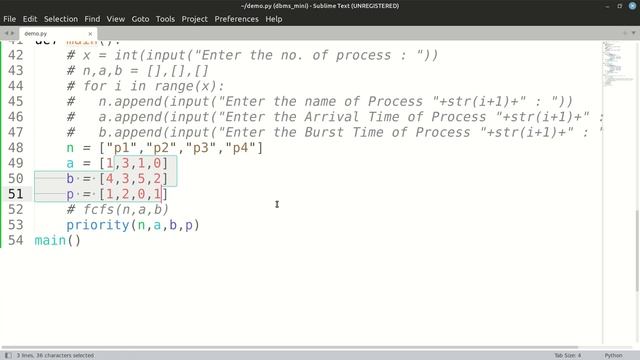Change Tab Size setting in status bar

(567, 356)
